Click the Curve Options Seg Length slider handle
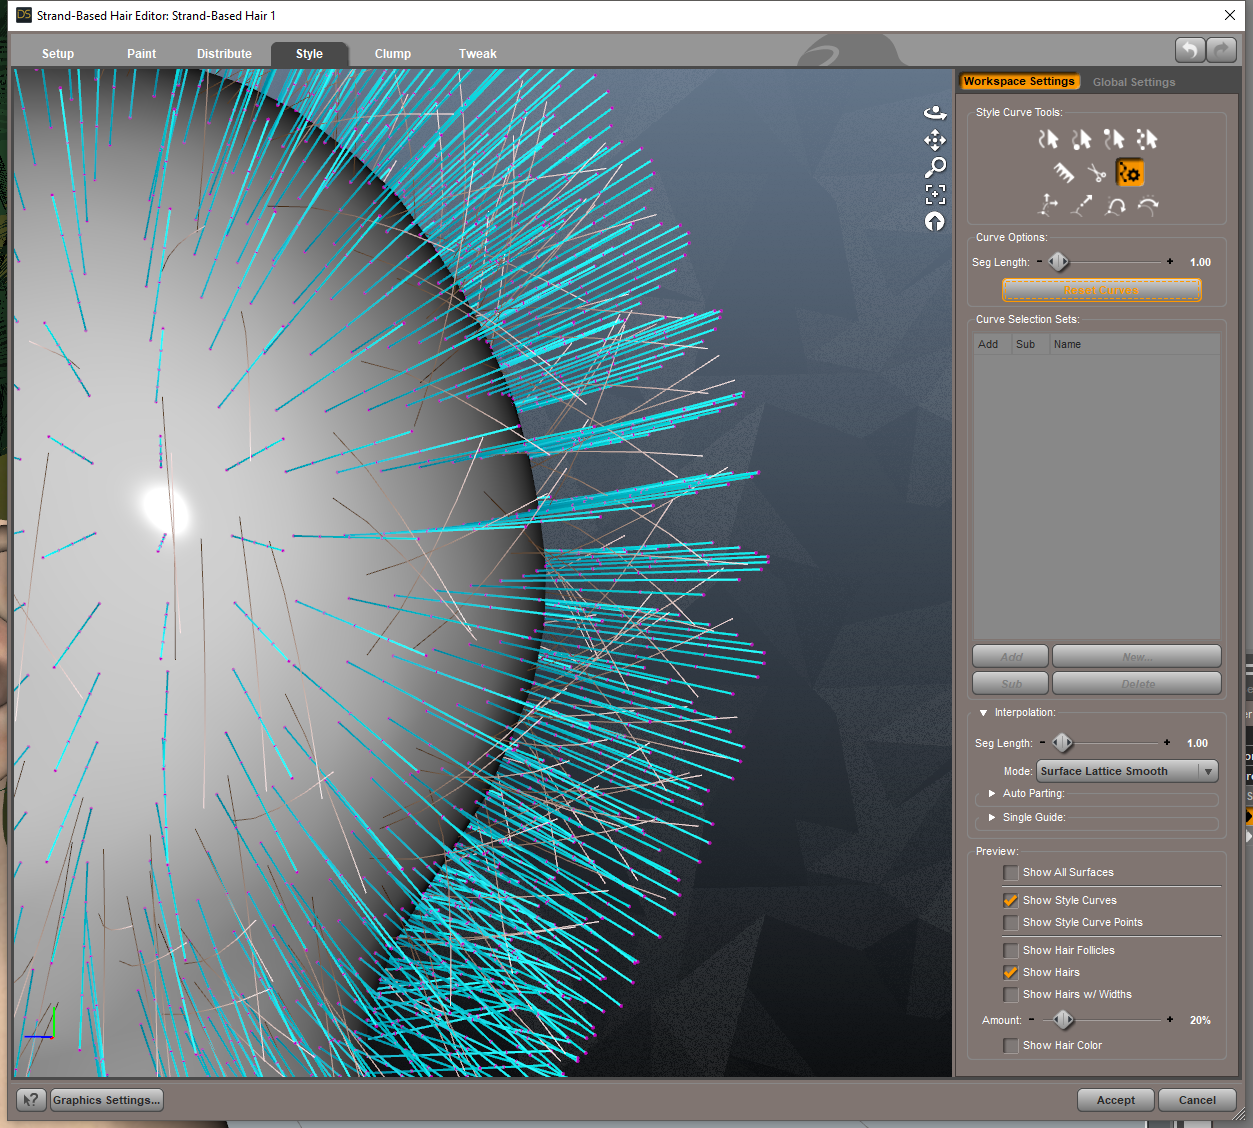Screen dimensions: 1253x1128 (x=1059, y=261)
